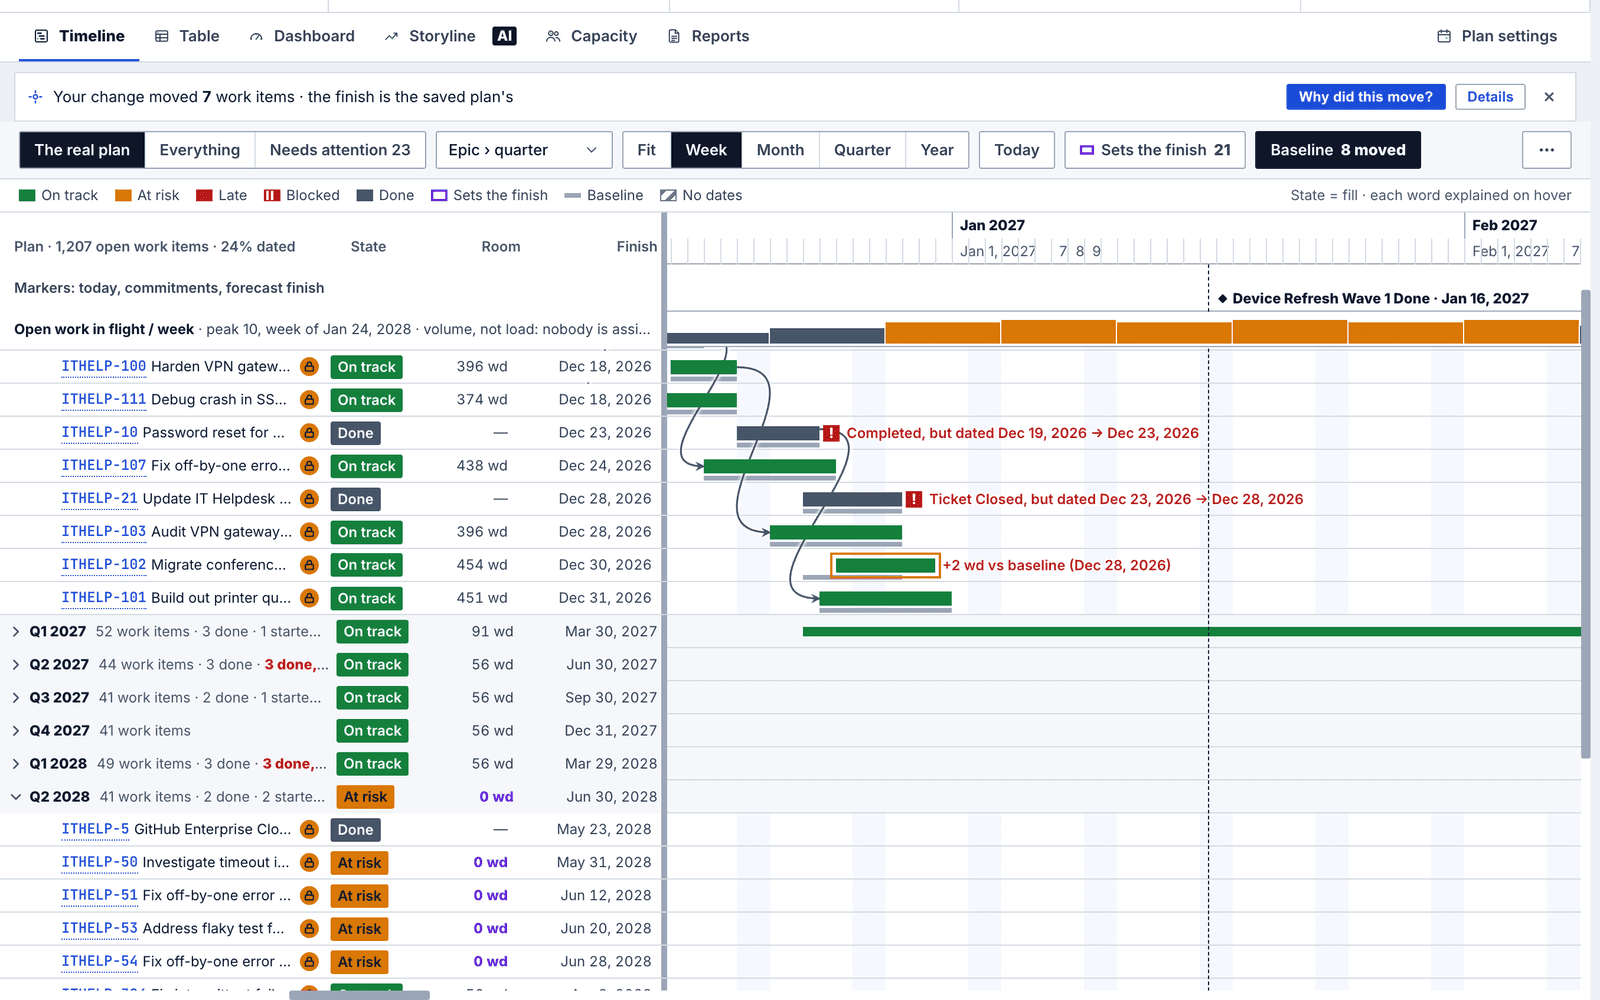This screenshot has width=1600, height=1000.
Task: Open the Timeline tab
Action: 79,36
